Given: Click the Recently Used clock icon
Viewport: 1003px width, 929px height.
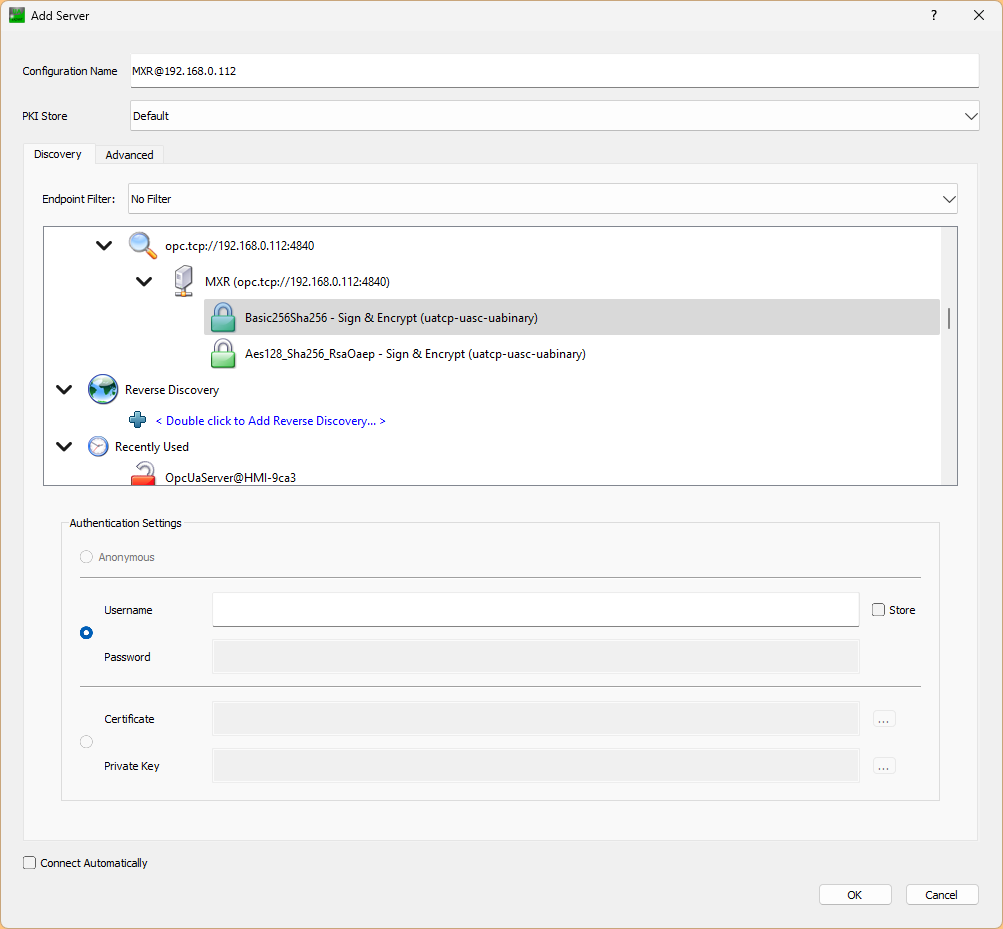Looking at the screenshot, I should coord(98,447).
